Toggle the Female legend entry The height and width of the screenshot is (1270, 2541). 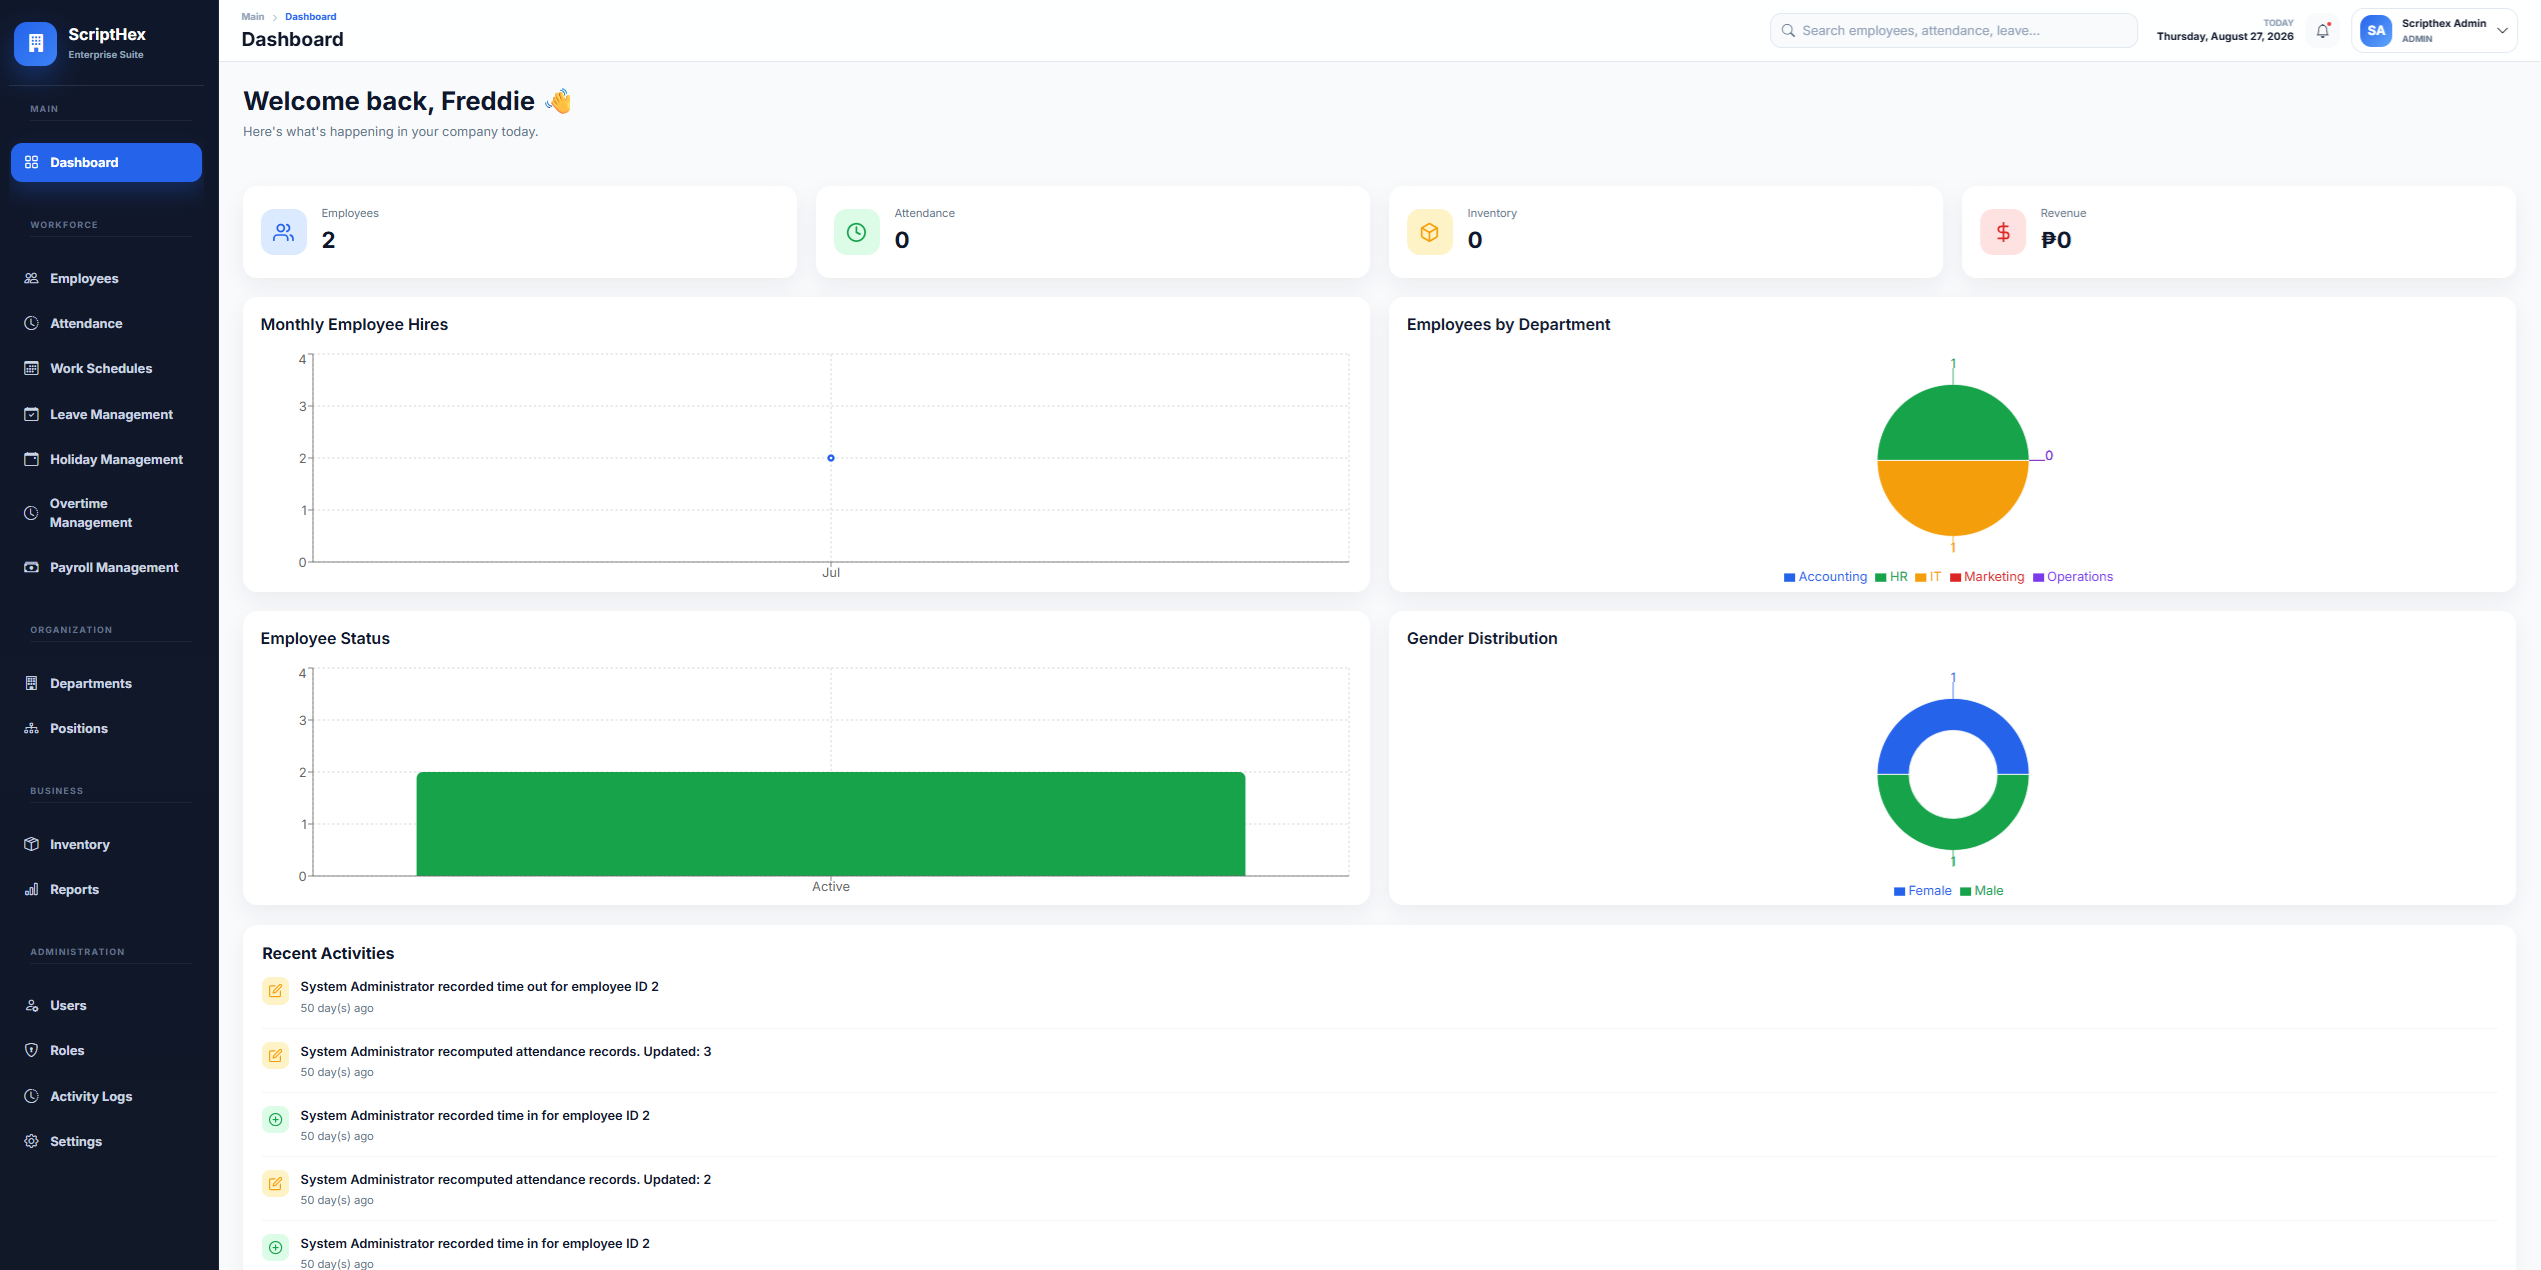pos(1922,891)
